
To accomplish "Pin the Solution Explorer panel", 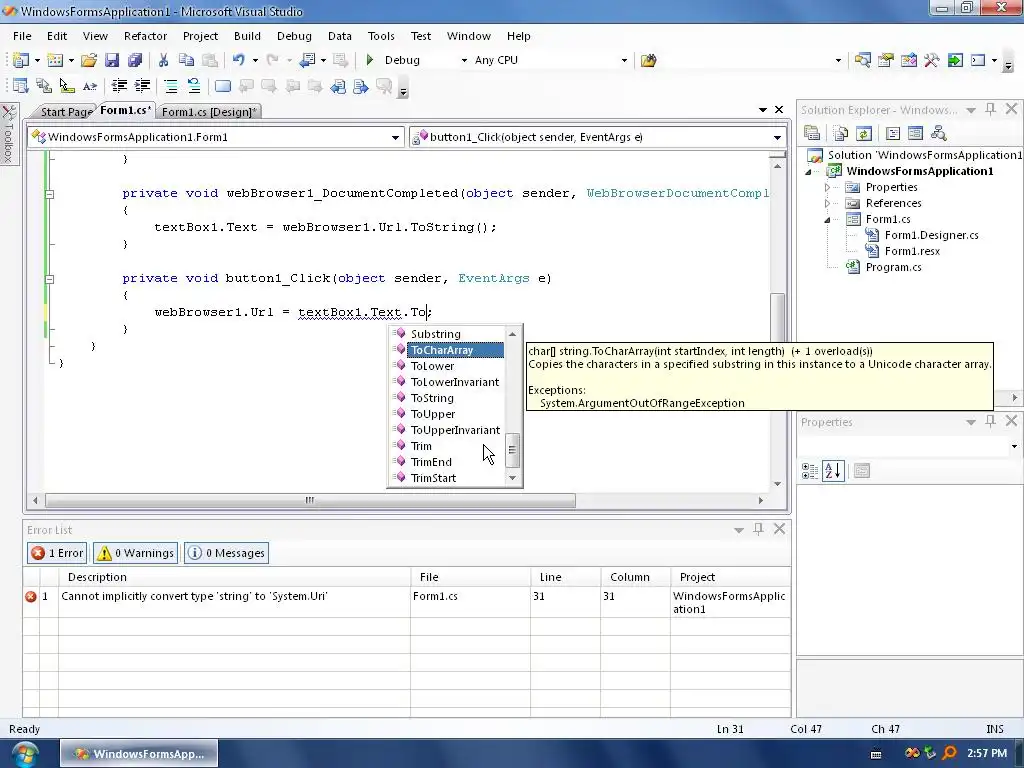I will click(x=991, y=109).
